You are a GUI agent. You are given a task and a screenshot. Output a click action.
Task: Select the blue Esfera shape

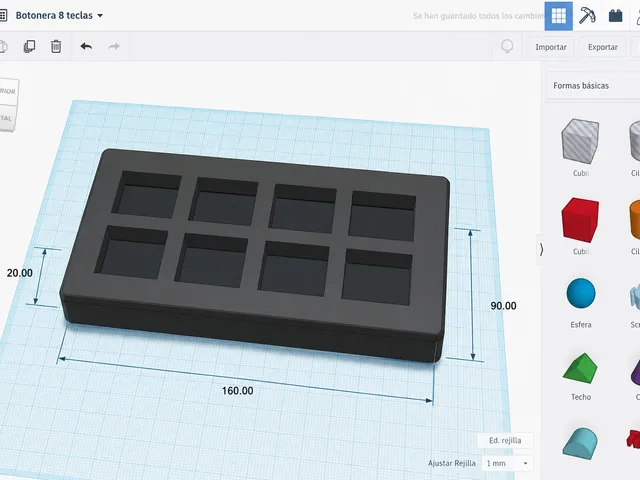point(581,293)
